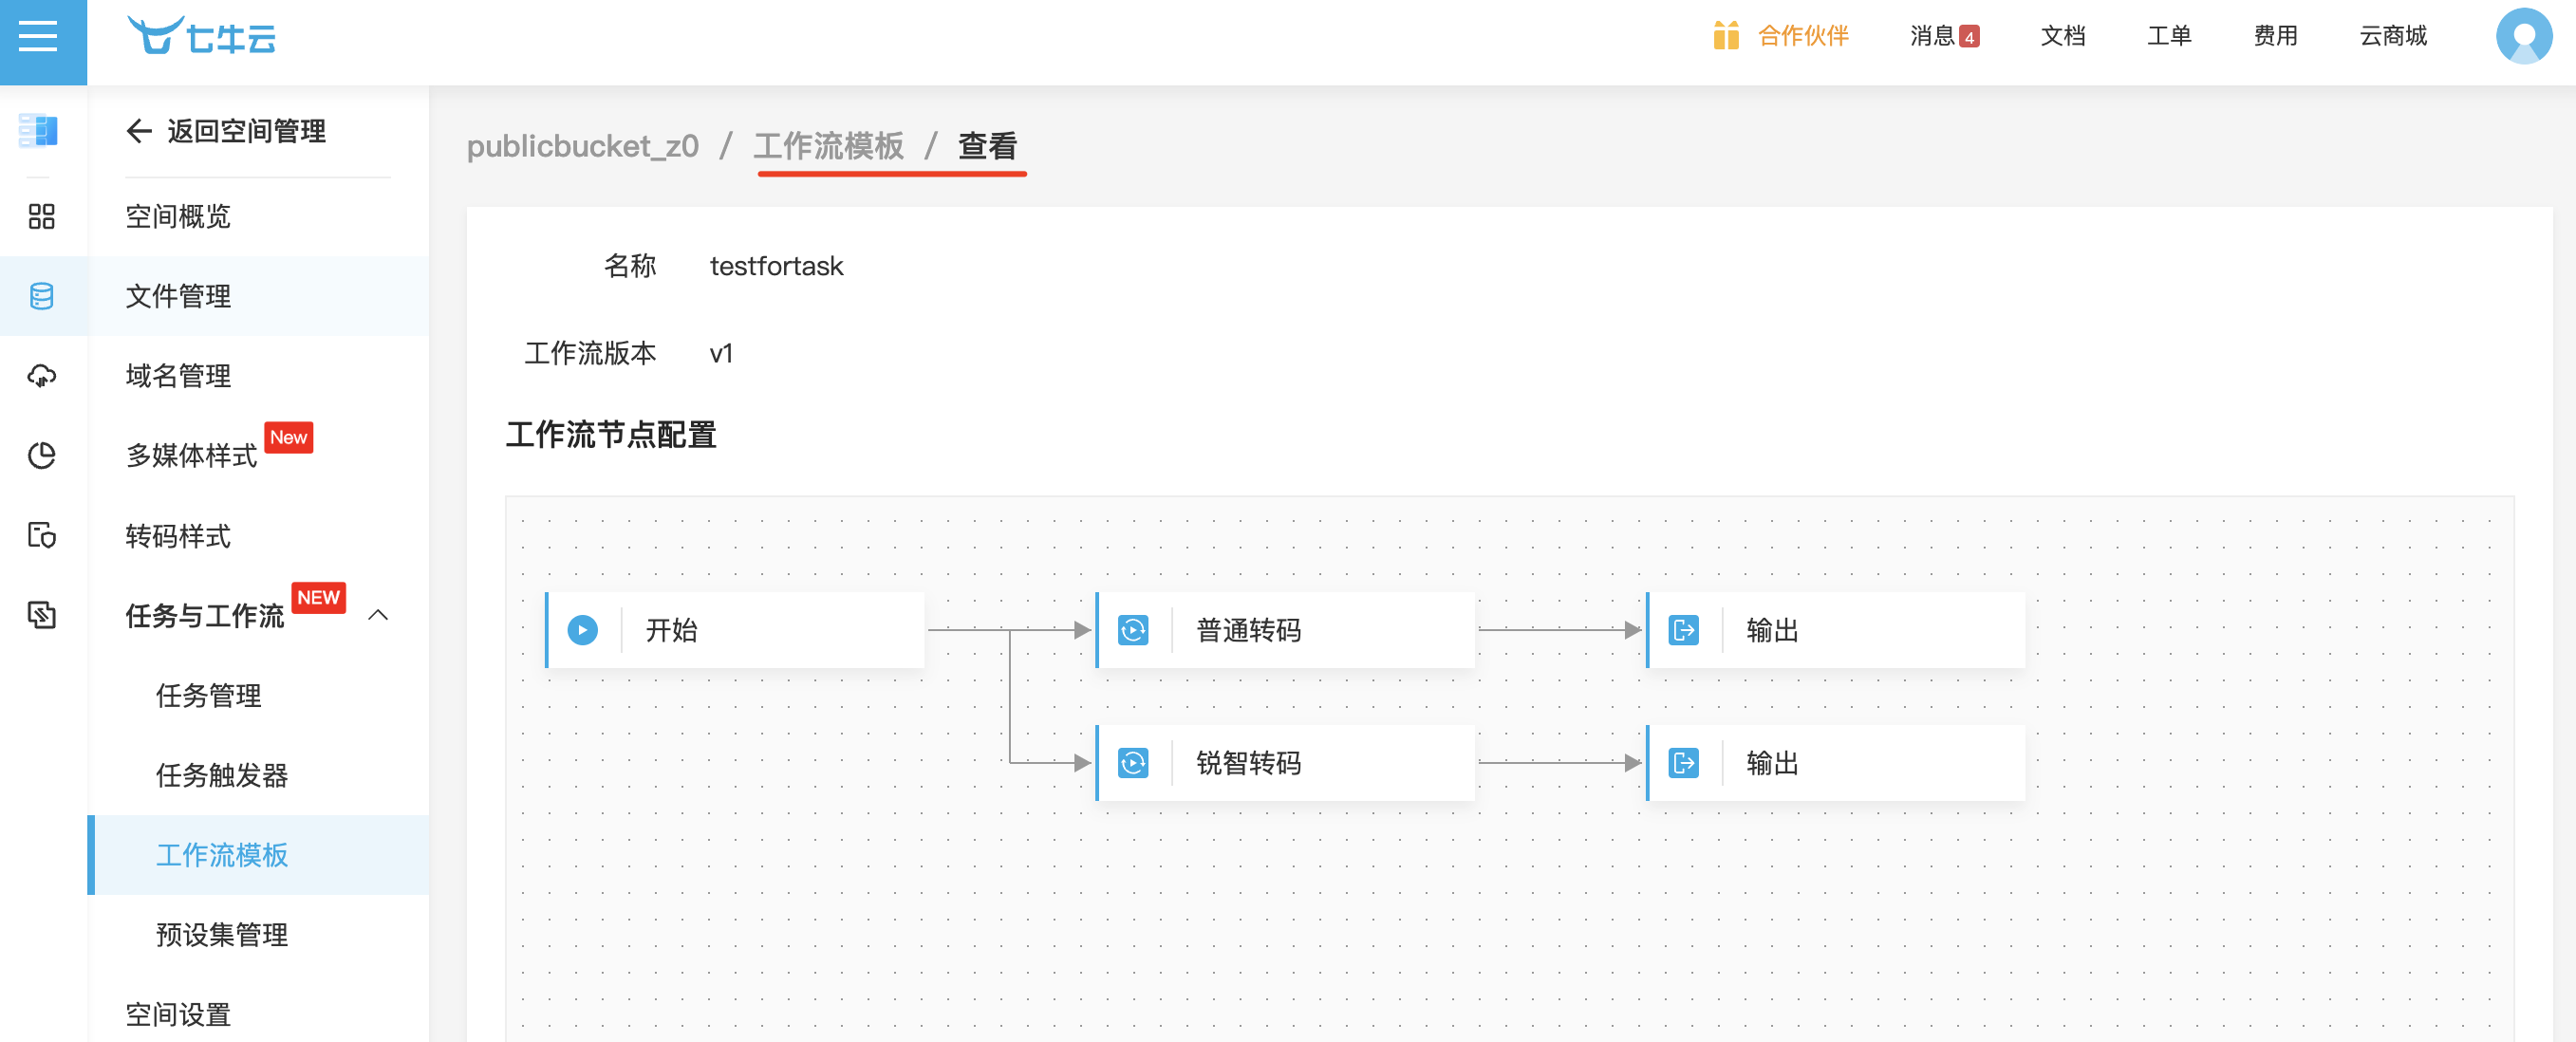Click the output icon in the upper 输出 node
2576x1042 pixels.
(1684, 630)
